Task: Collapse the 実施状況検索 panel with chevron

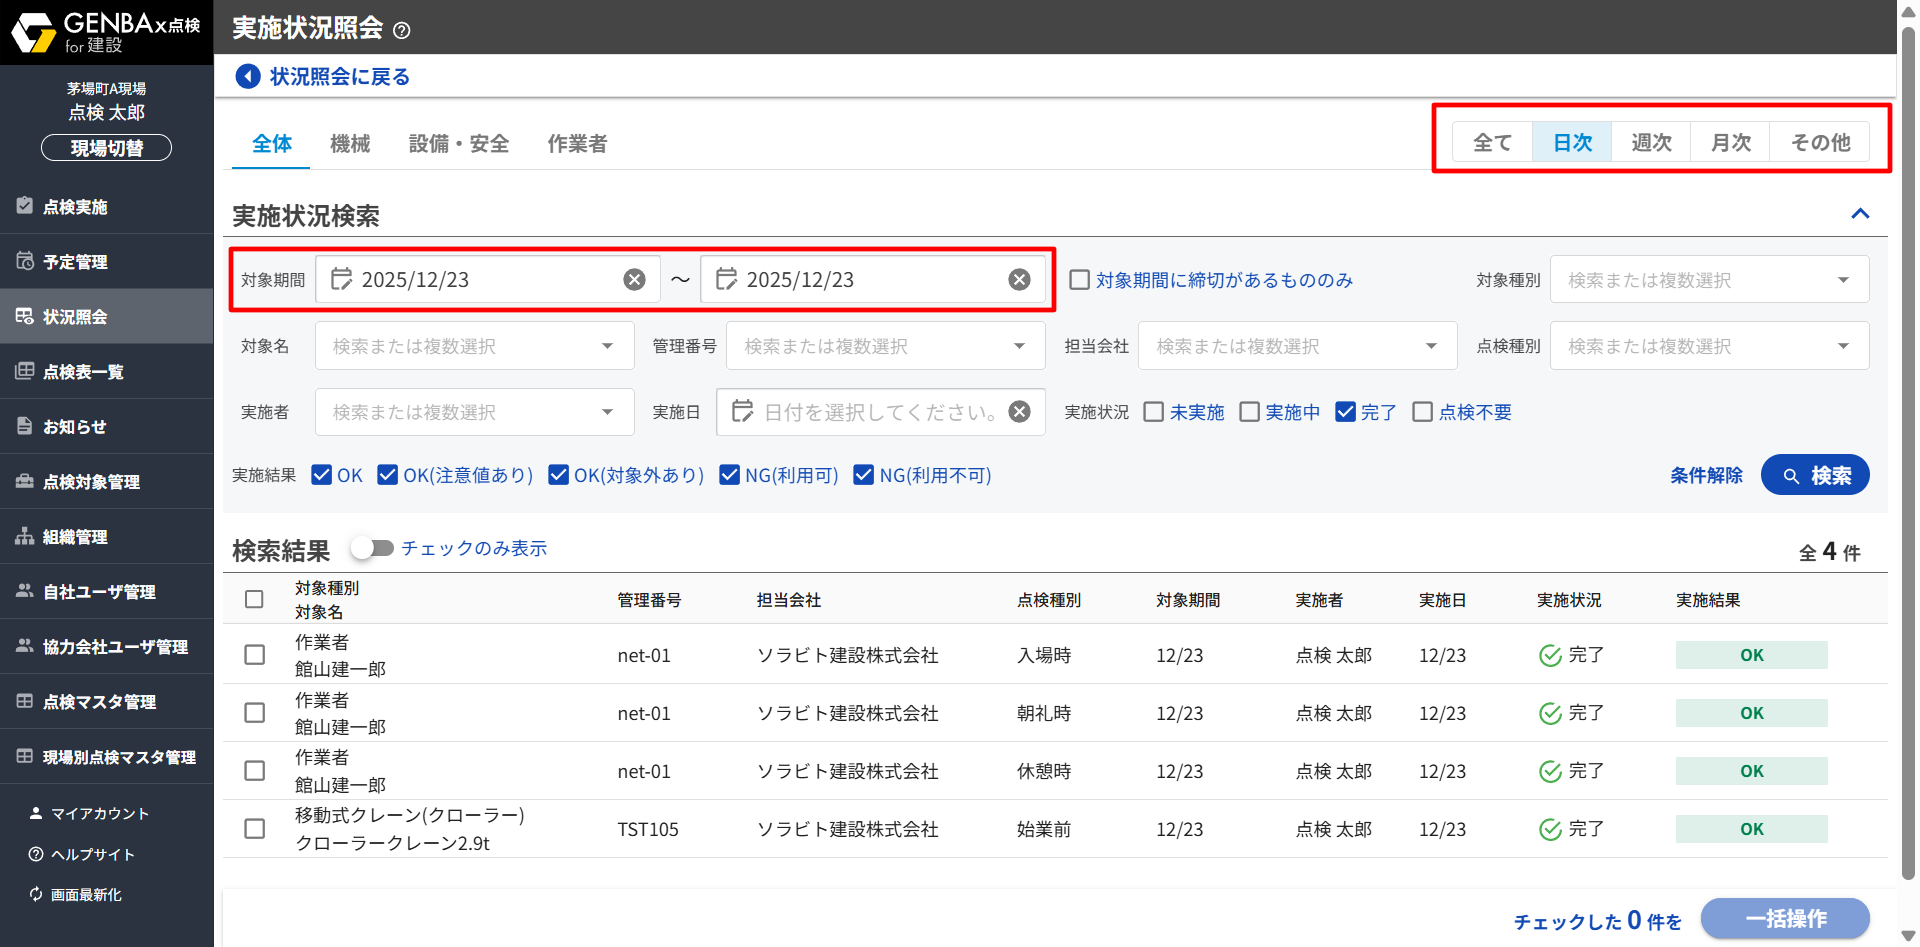Action: pyautogui.click(x=1860, y=214)
